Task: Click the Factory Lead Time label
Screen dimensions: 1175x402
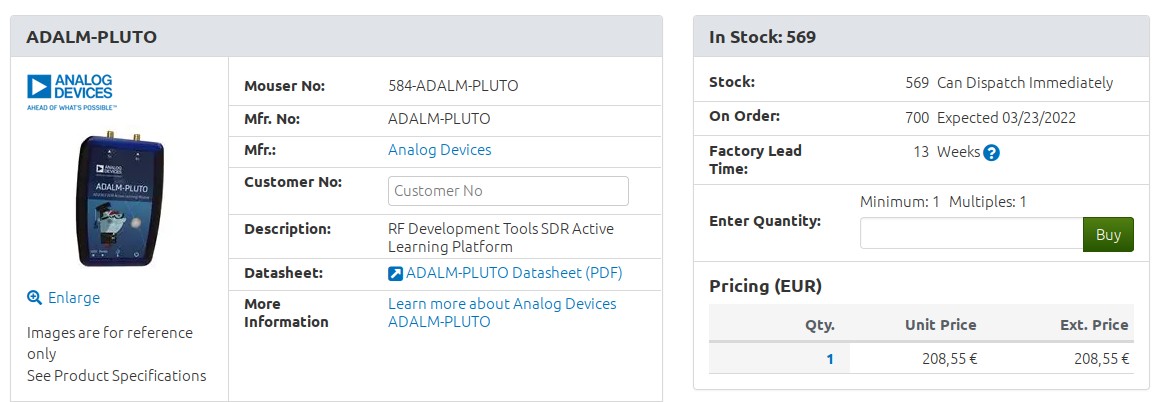Action: coord(755,160)
